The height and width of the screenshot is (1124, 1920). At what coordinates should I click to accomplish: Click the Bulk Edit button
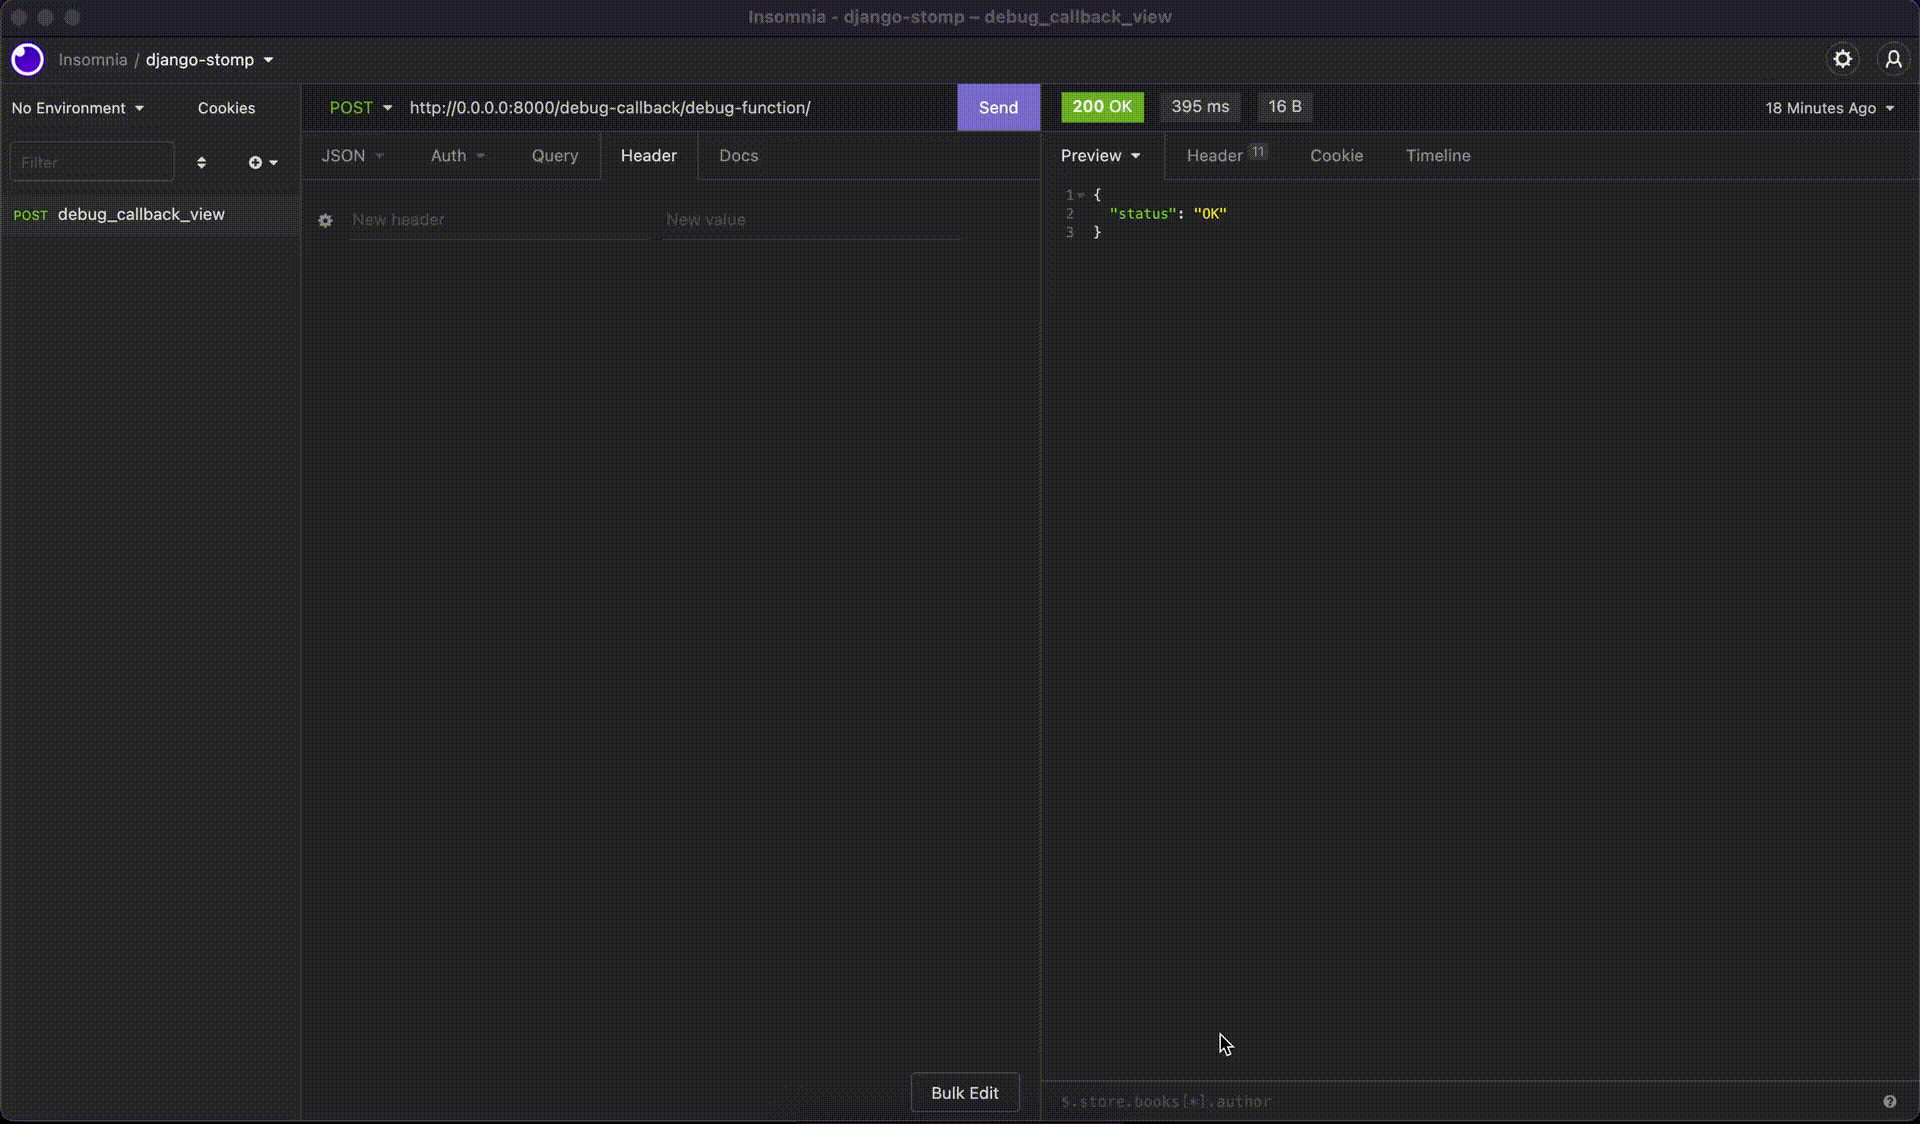(x=964, y=1093)
